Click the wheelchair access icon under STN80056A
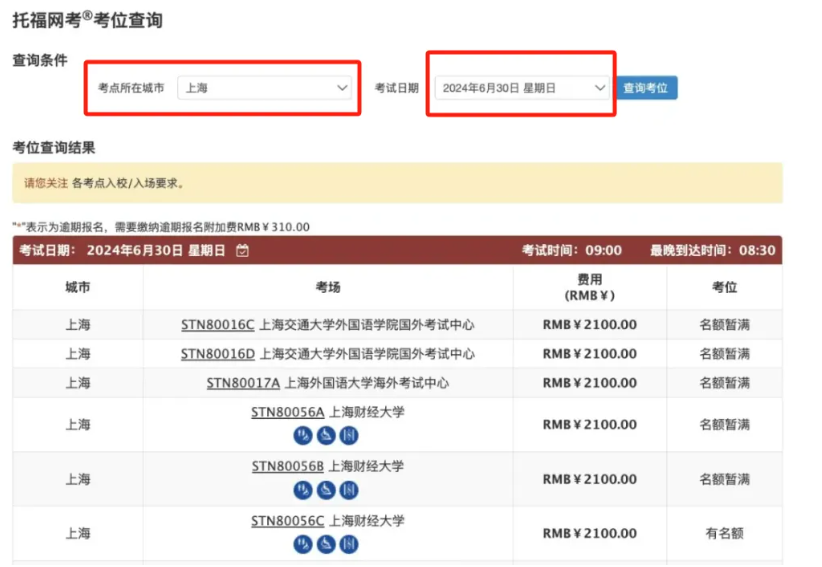822x567 pixels. tap(326, 435)
